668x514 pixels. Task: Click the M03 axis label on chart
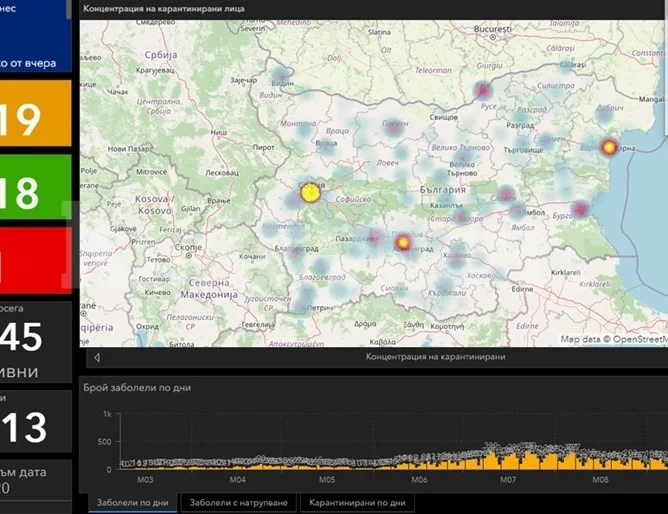pyautogui.click(x=145, y=480)
